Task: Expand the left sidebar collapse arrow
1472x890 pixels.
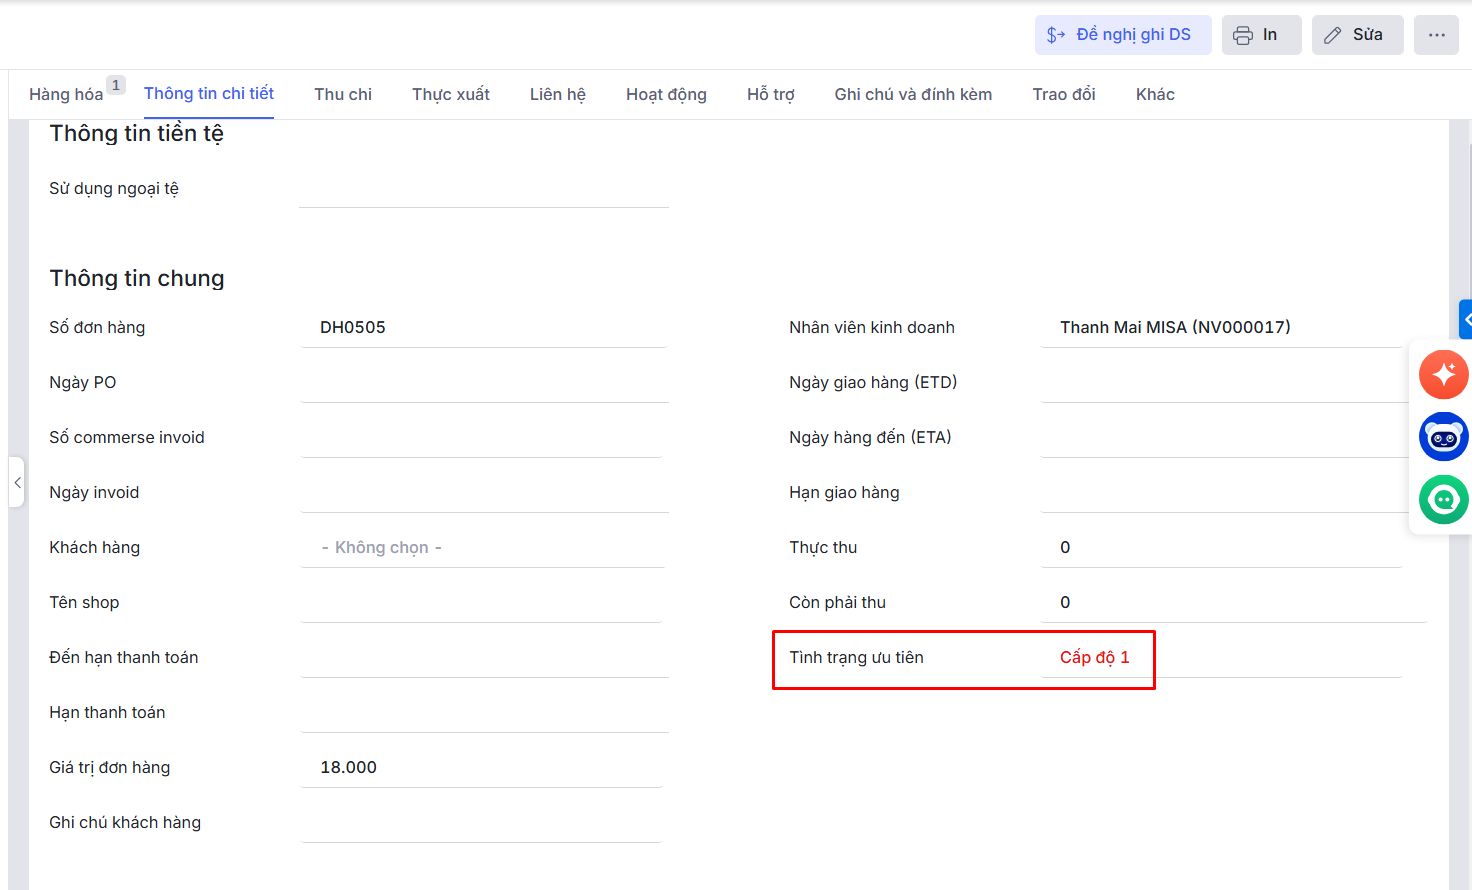Action: [17, 482]
